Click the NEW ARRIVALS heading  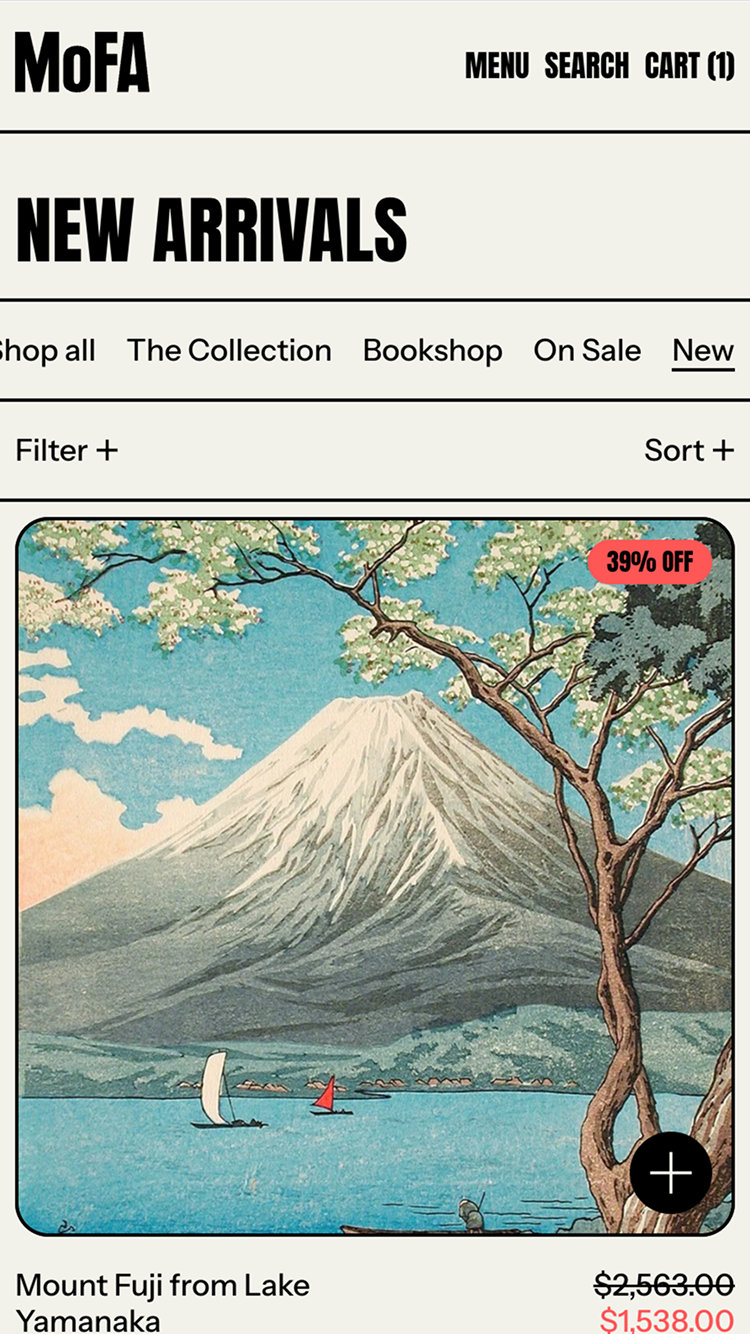212,230
